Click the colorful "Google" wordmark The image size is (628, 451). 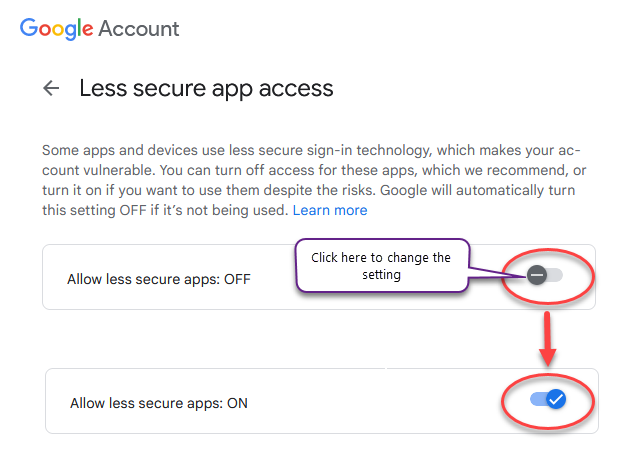55,28
